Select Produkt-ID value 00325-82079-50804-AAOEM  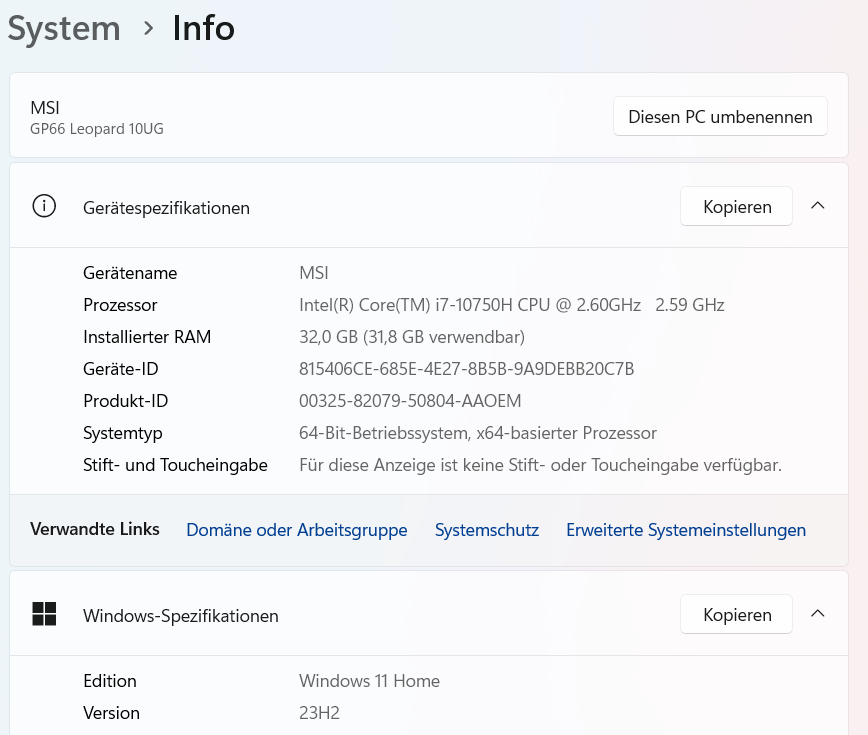tap(410, 401)
